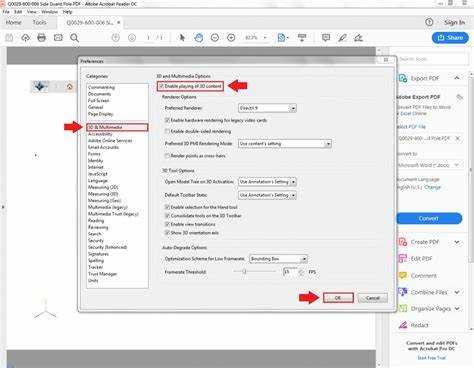Collapse the Export PDF panel chevron
Viewport: 474px width, 368px height.
click(457, 78)
